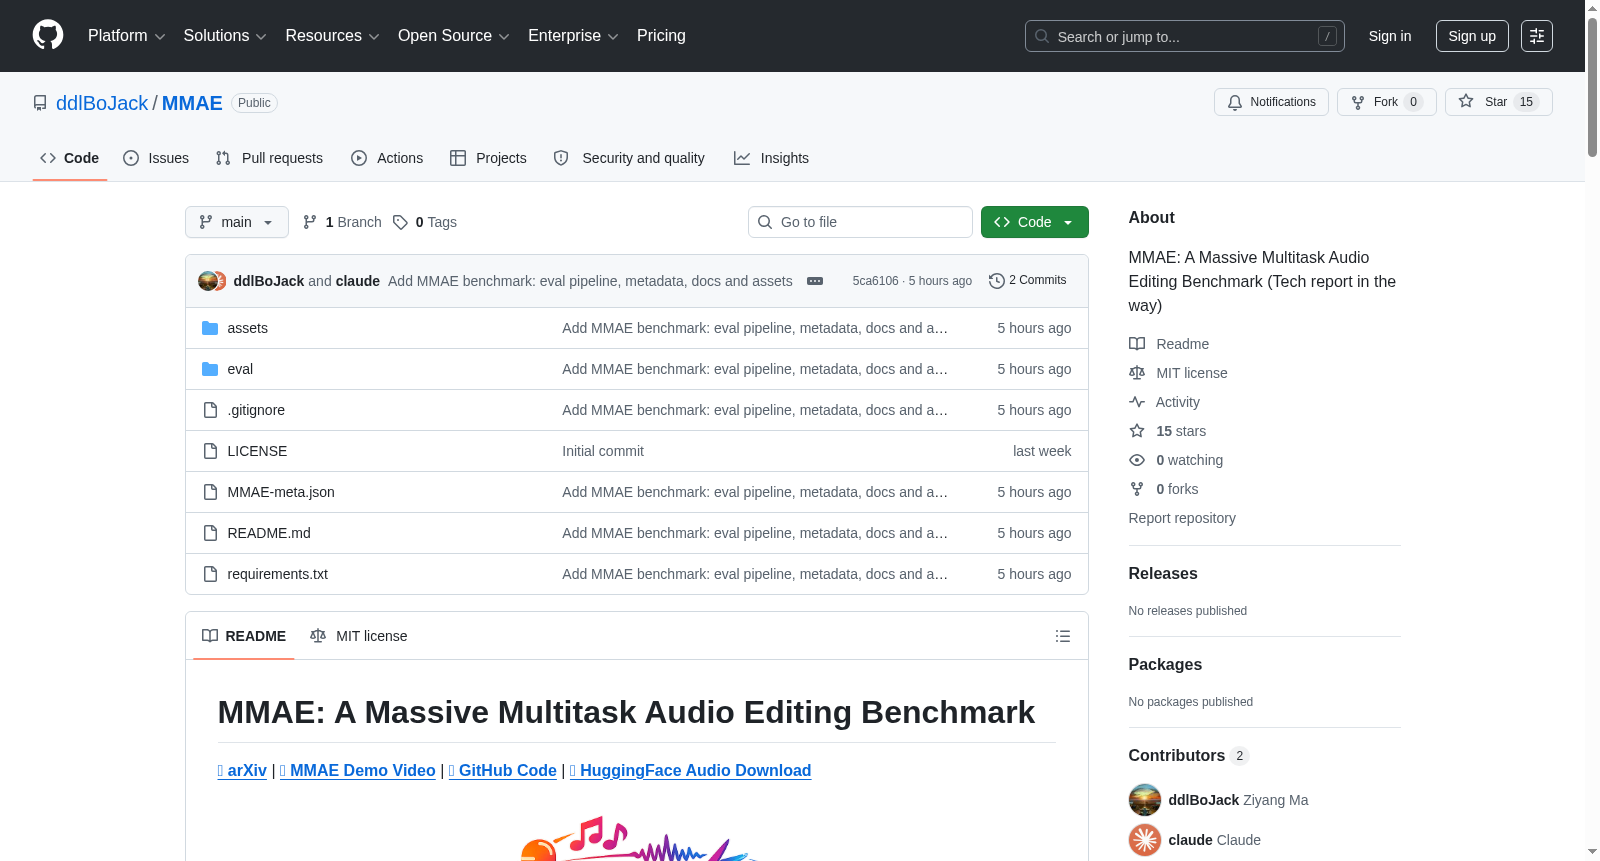
Task: Focus the Go to file field
Action: 860,222
